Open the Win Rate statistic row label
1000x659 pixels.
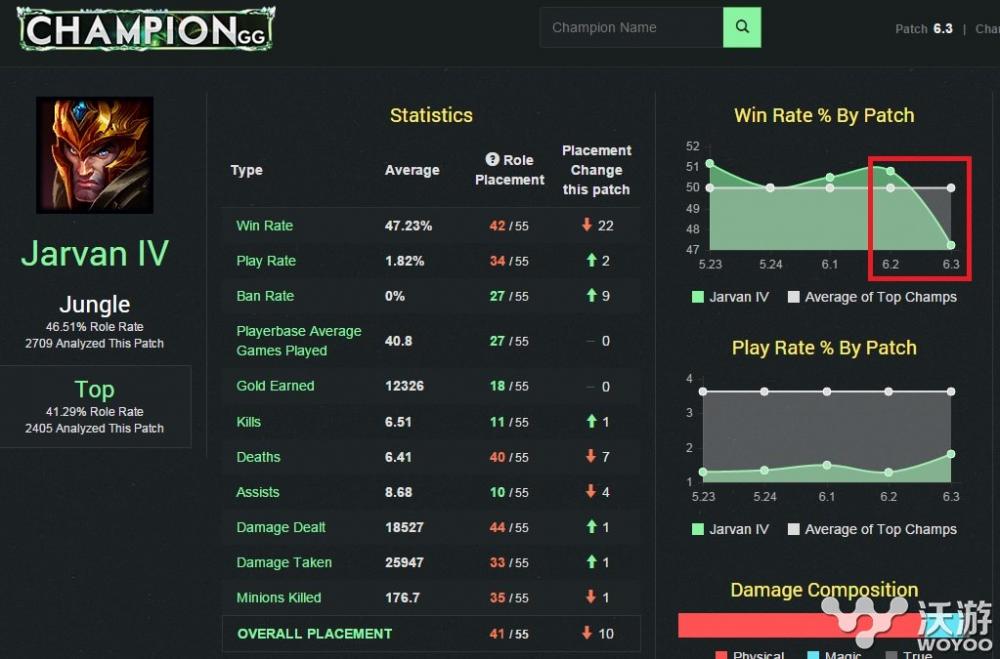[x=265, y=225]
